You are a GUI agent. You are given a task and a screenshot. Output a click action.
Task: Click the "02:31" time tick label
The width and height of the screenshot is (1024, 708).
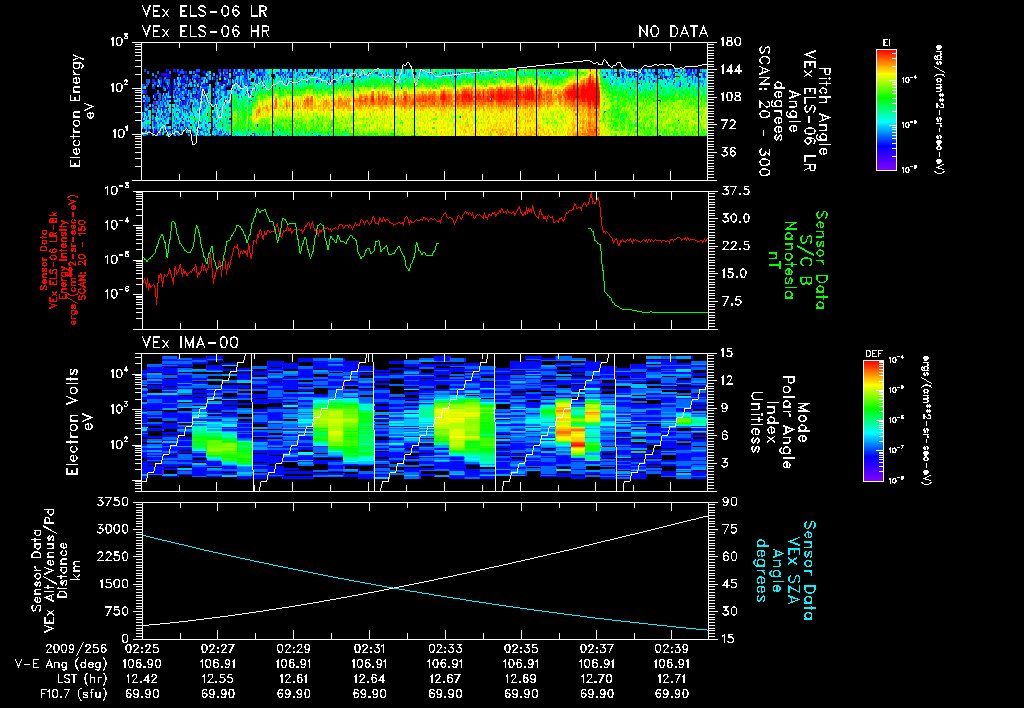click(x=369, y=649)
